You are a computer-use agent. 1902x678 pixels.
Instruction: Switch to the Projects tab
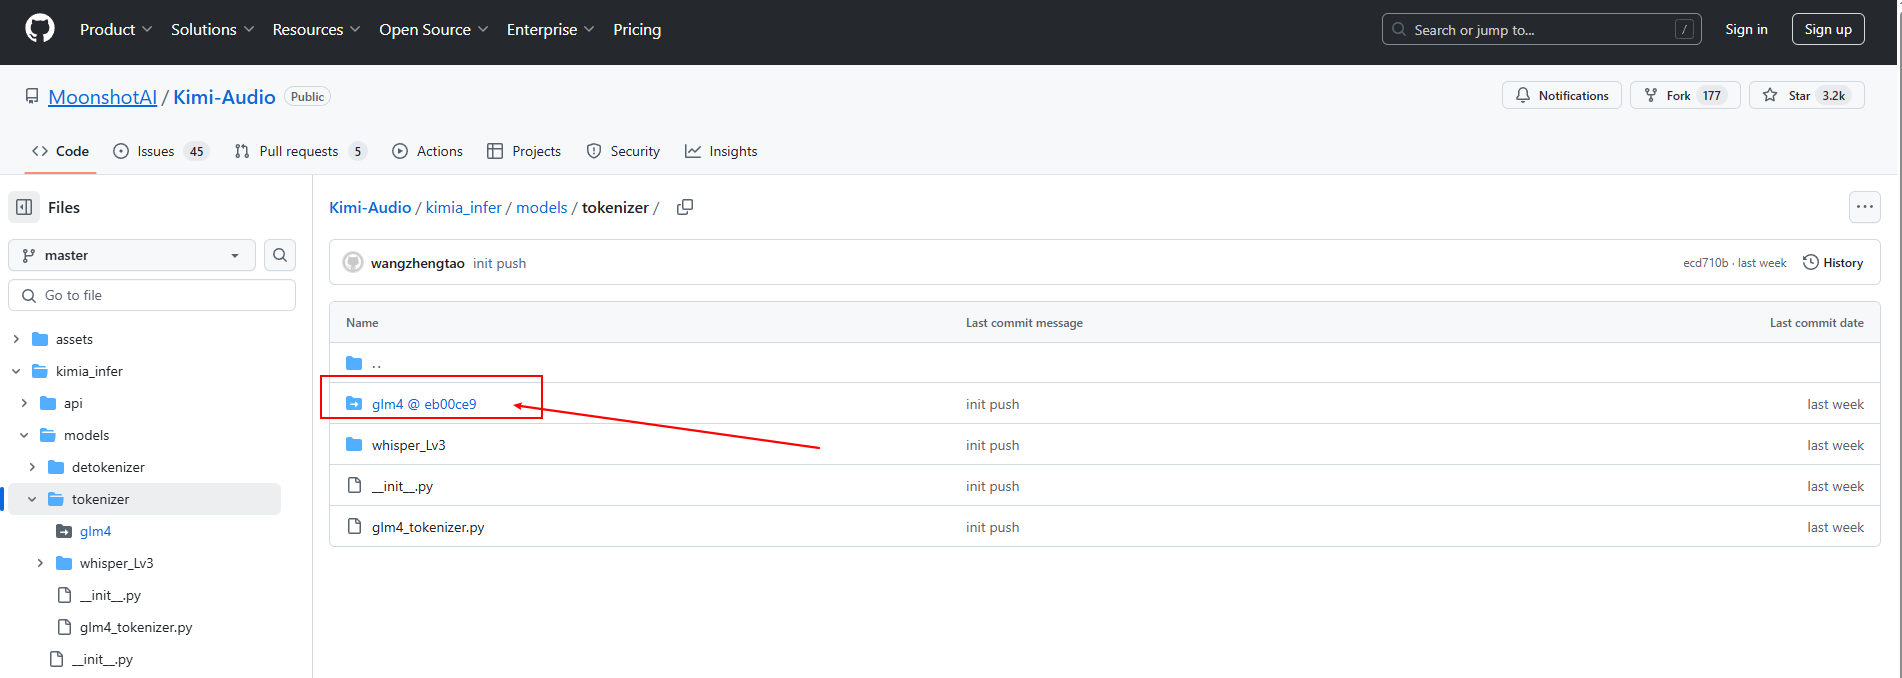coord(524,151)
